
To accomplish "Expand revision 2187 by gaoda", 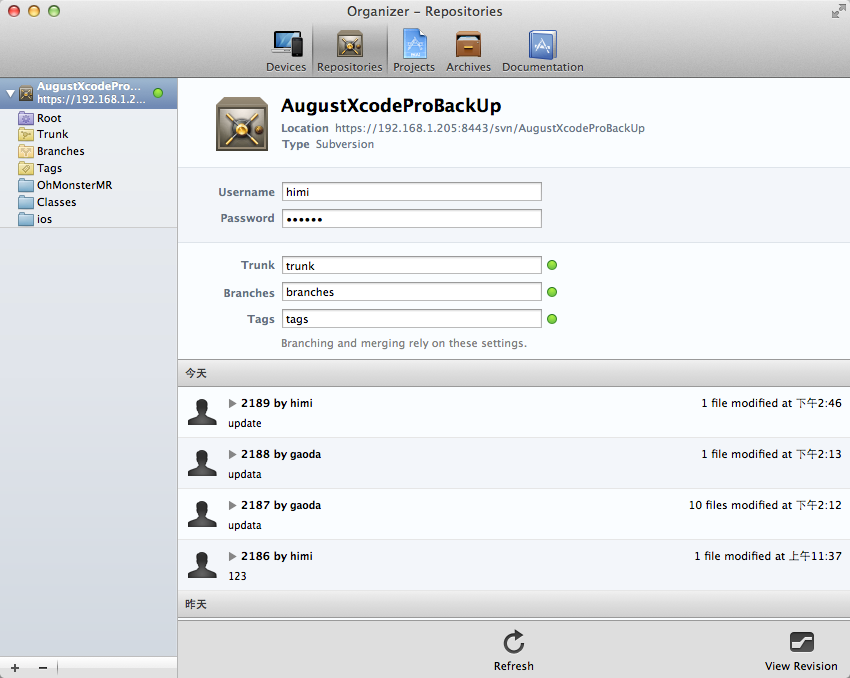I will click(233, 505).
